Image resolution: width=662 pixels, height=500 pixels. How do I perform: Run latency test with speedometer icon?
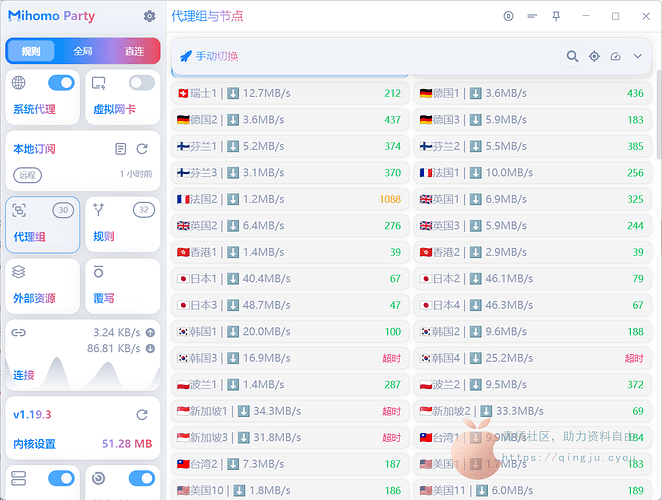(616, 56)
